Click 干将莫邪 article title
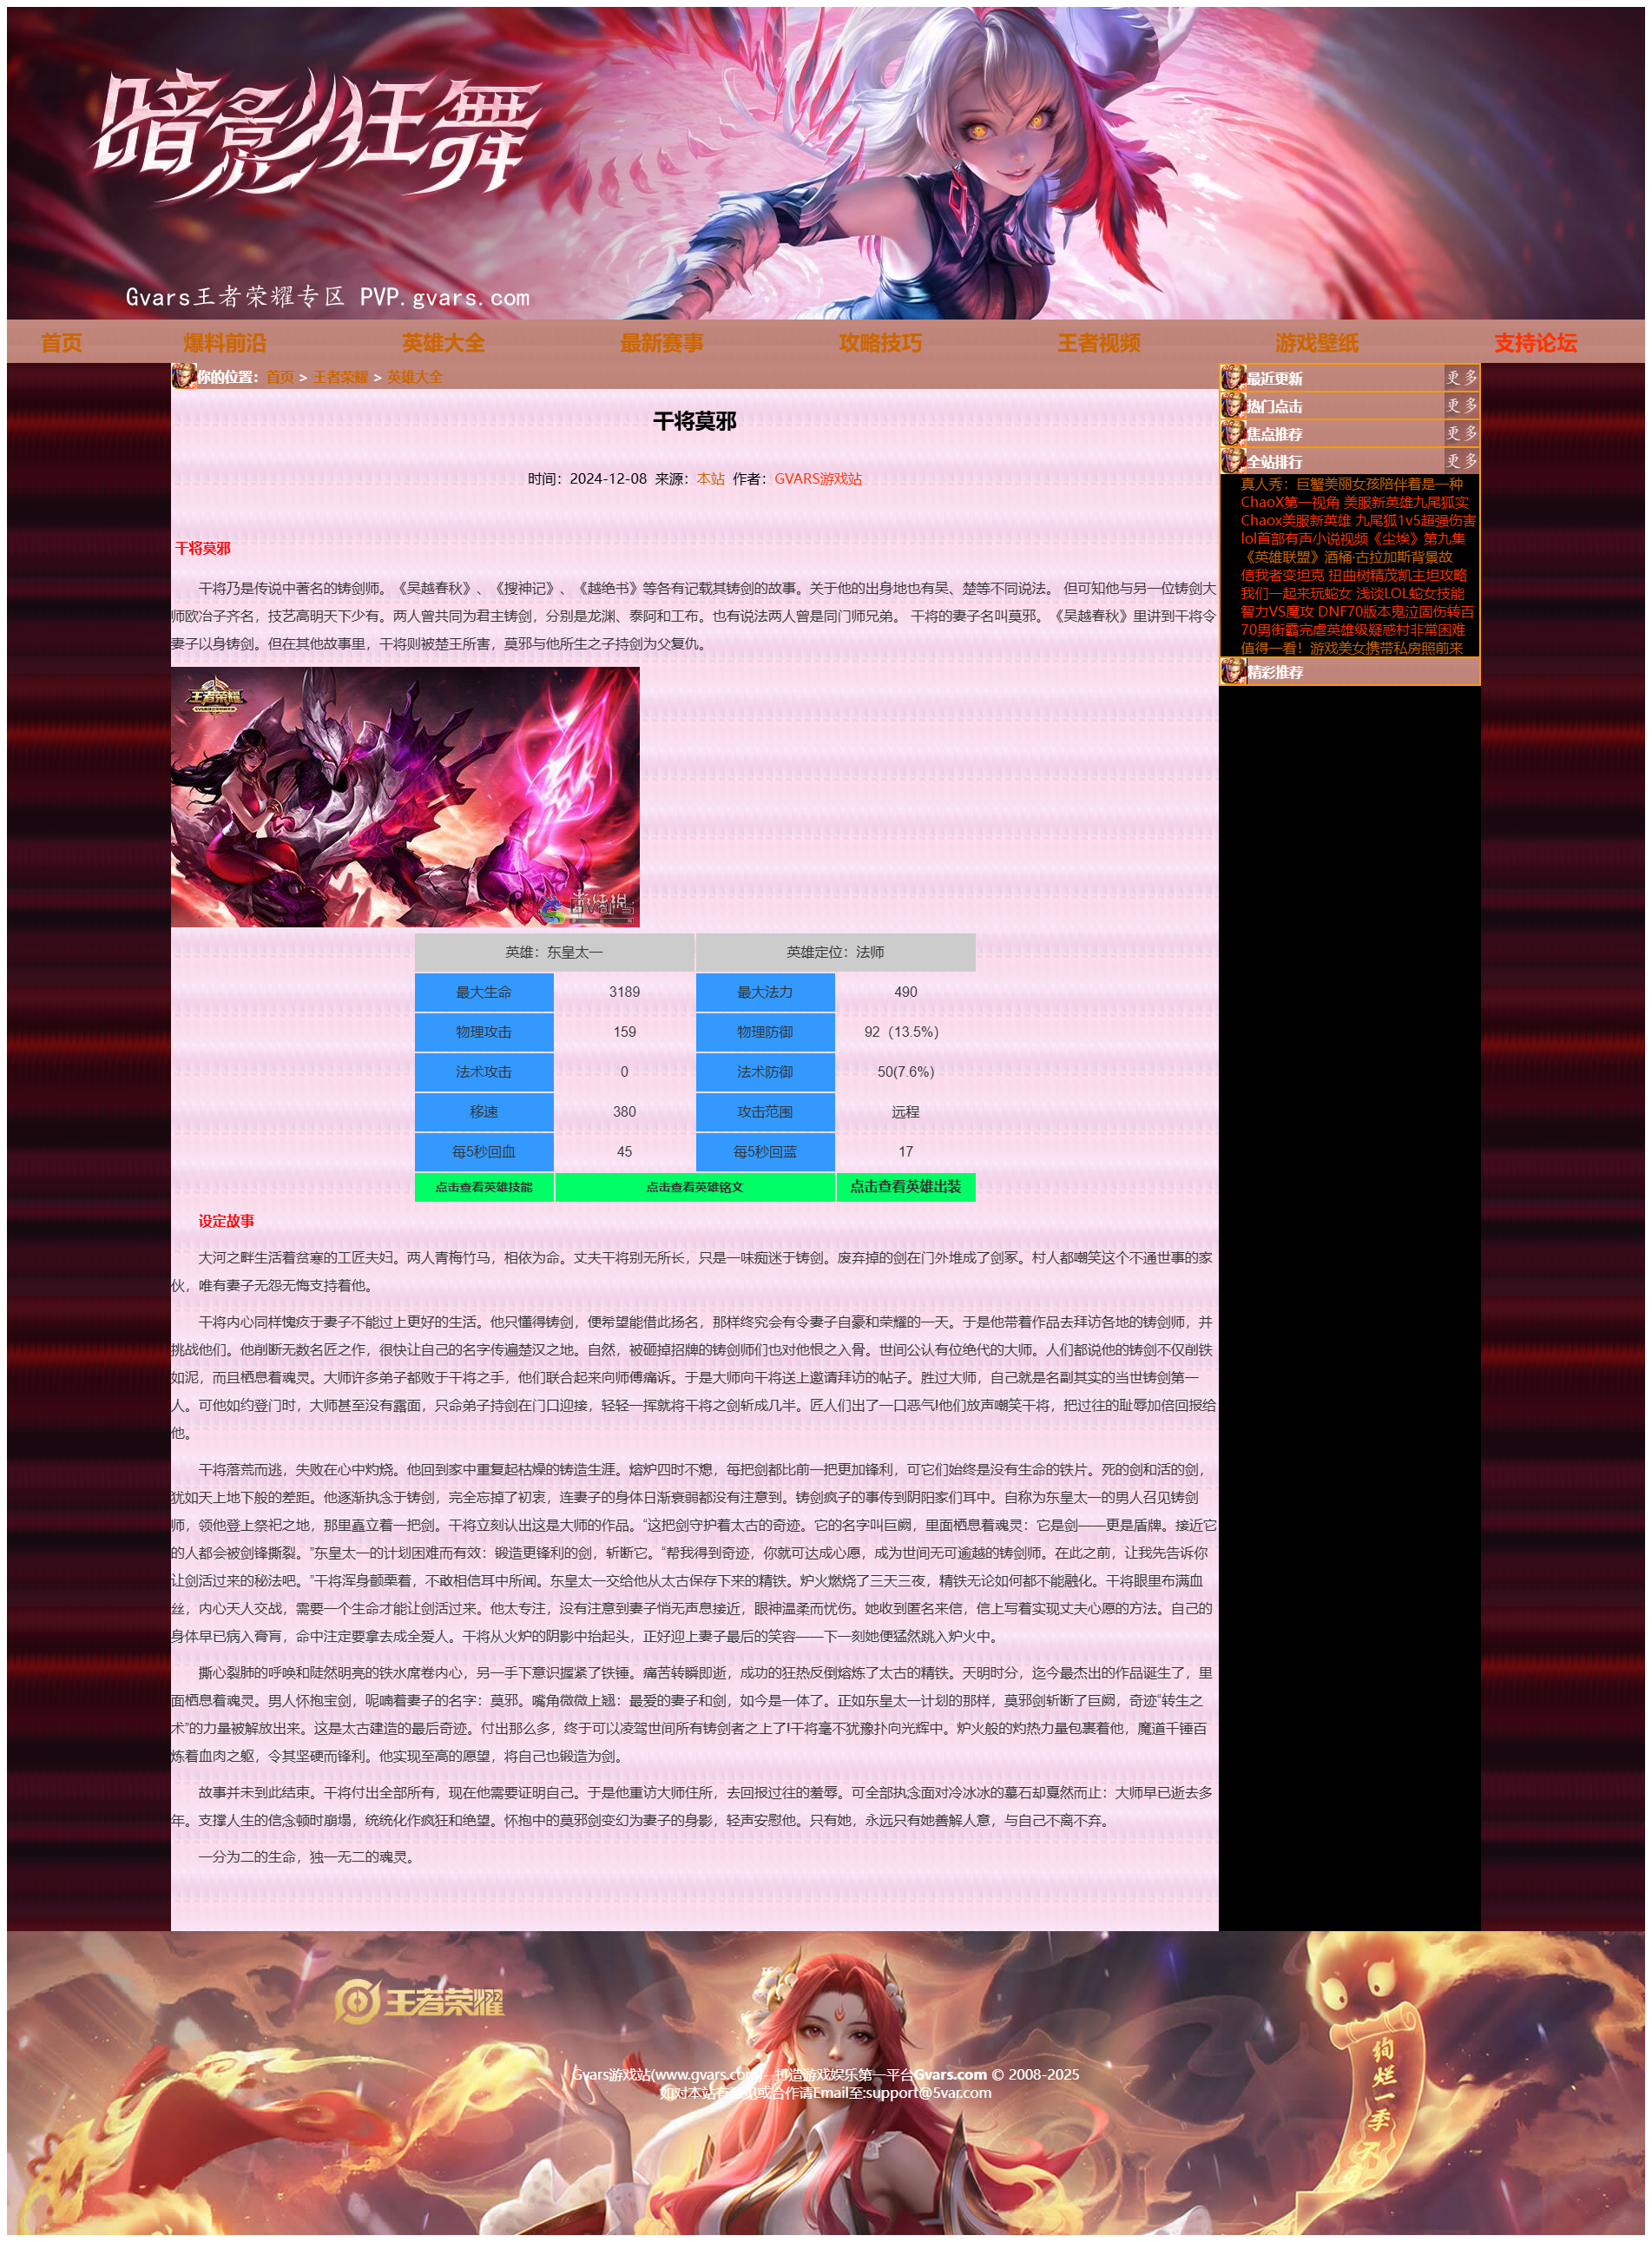1652x2242 pixels. (x=695, y=421)
